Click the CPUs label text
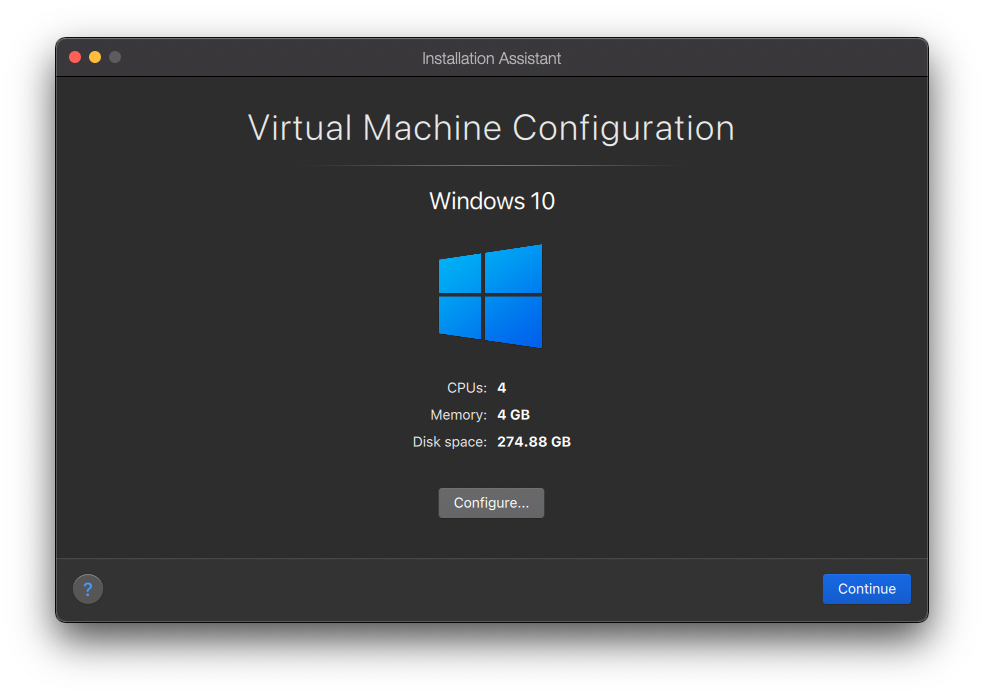Image resolution: width=984 pixels, height=696 pixels. pyautogui.click(x=464, y=387)
